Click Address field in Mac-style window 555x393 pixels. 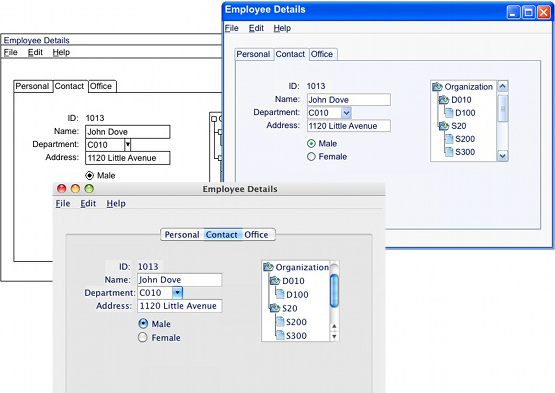click(180, 306)
